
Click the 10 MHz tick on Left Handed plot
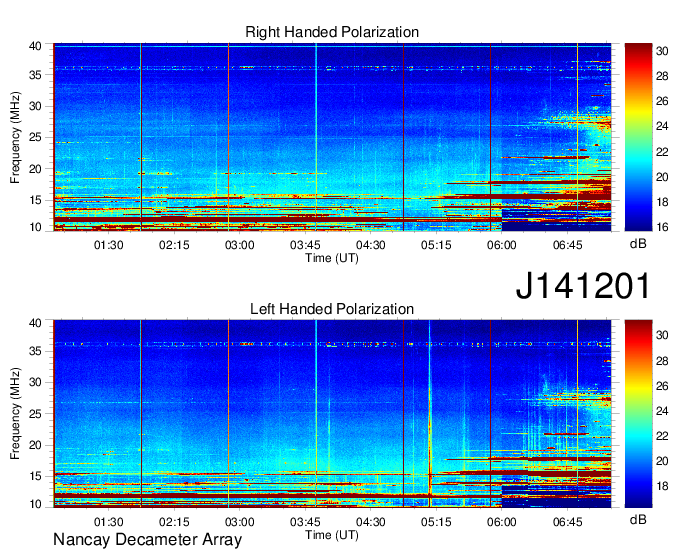tap(35, 504)
